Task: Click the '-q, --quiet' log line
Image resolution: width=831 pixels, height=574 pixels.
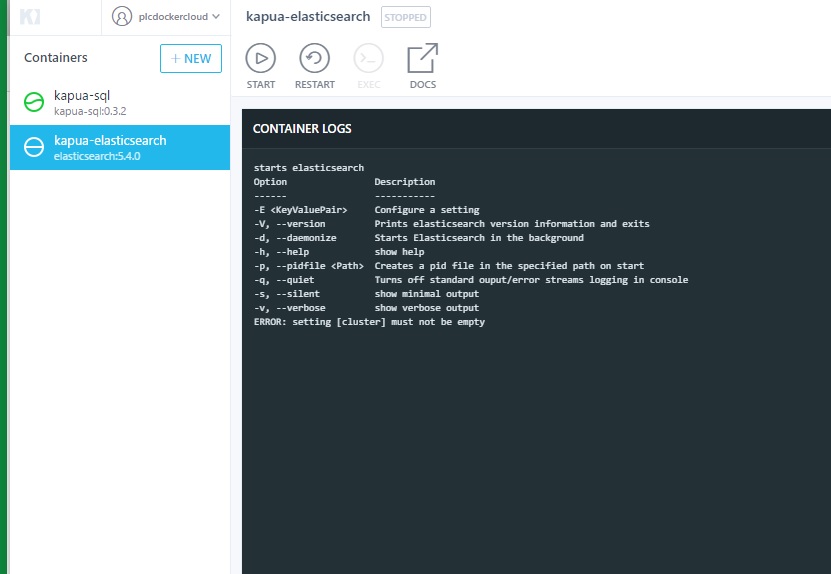Action: pyautogui.click(x=471, y=279)
